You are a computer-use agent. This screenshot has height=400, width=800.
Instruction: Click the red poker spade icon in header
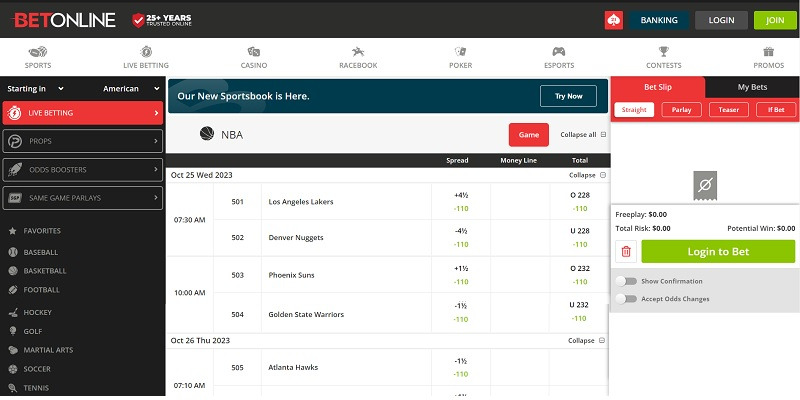(x=614, y=20)
